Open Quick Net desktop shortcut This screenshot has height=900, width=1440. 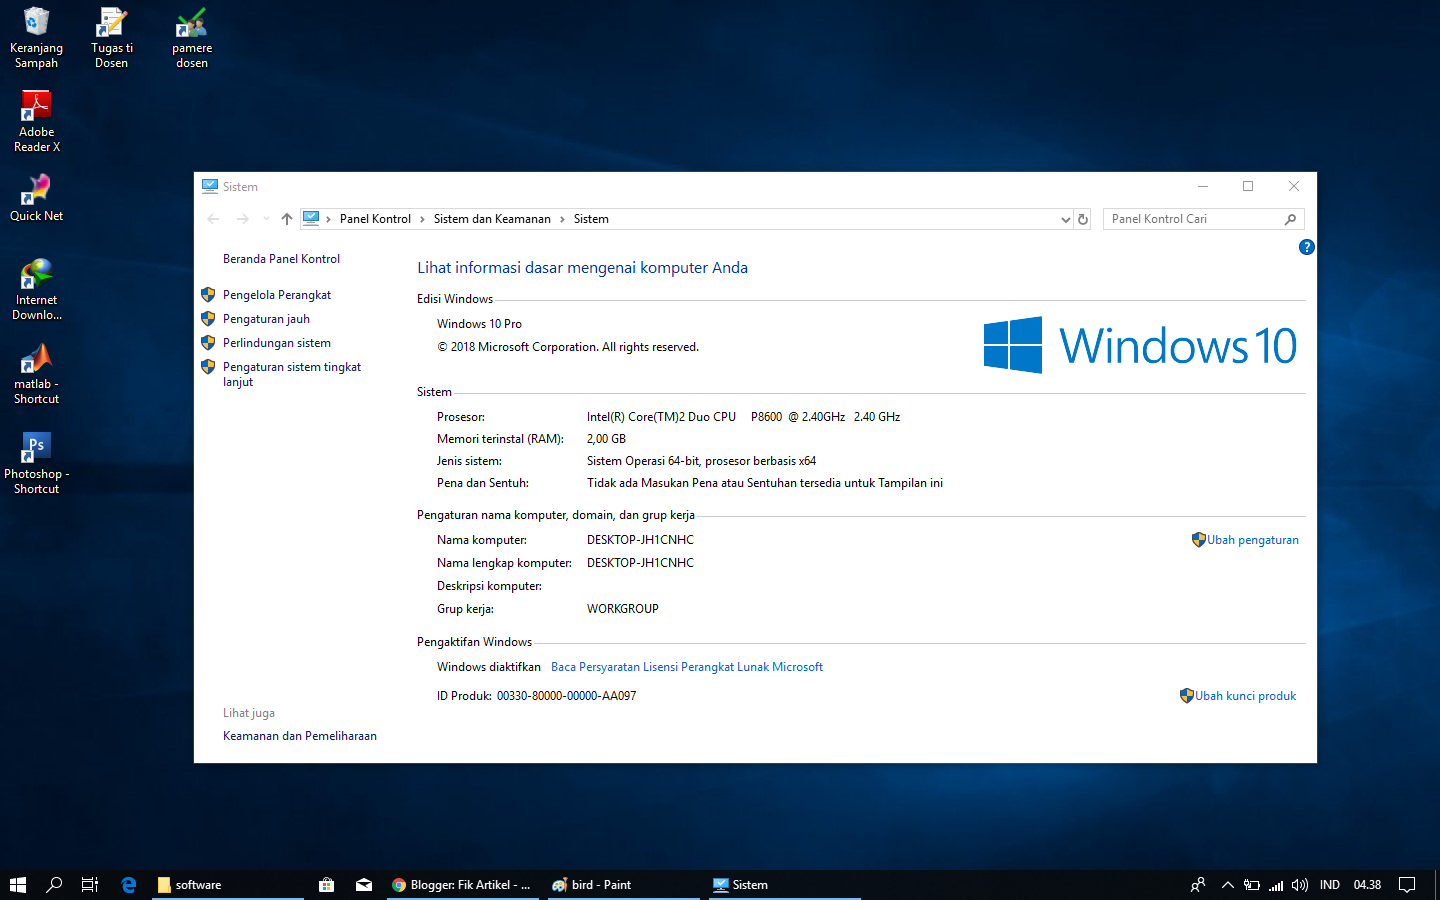36,198
